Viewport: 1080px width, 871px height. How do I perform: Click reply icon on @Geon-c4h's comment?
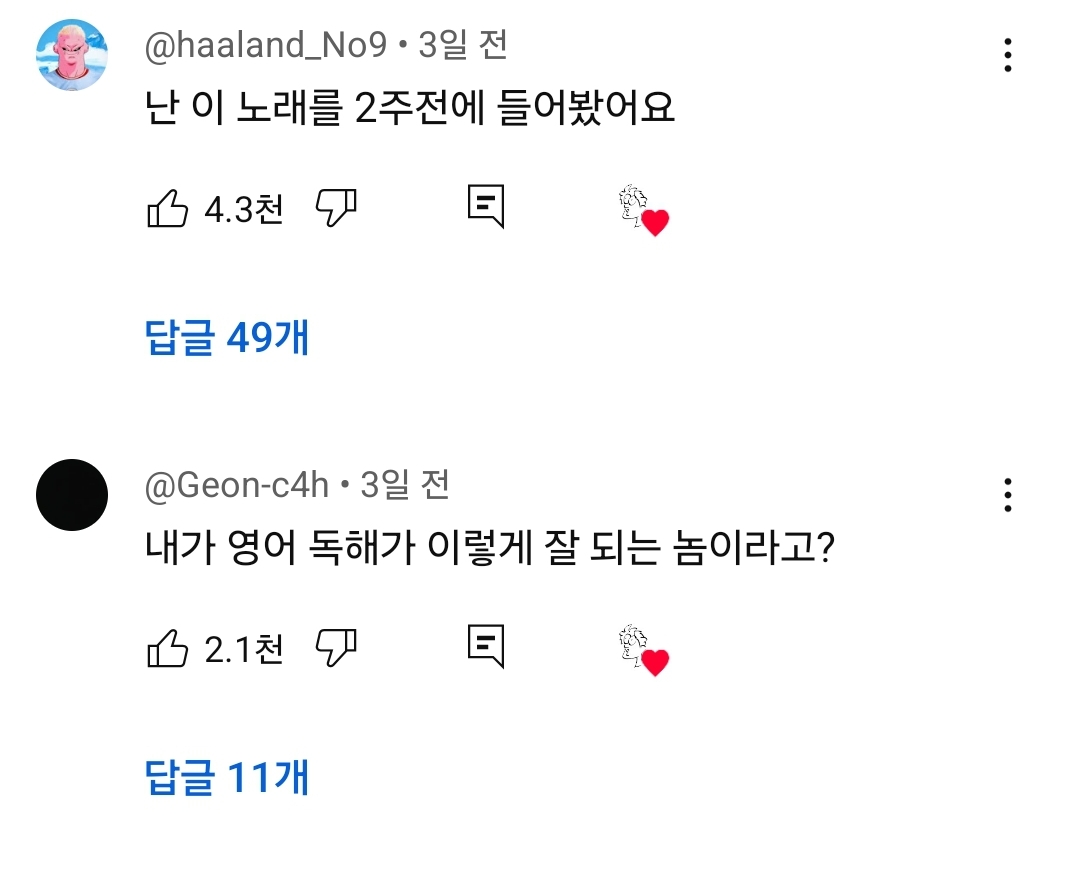[486, 647]
